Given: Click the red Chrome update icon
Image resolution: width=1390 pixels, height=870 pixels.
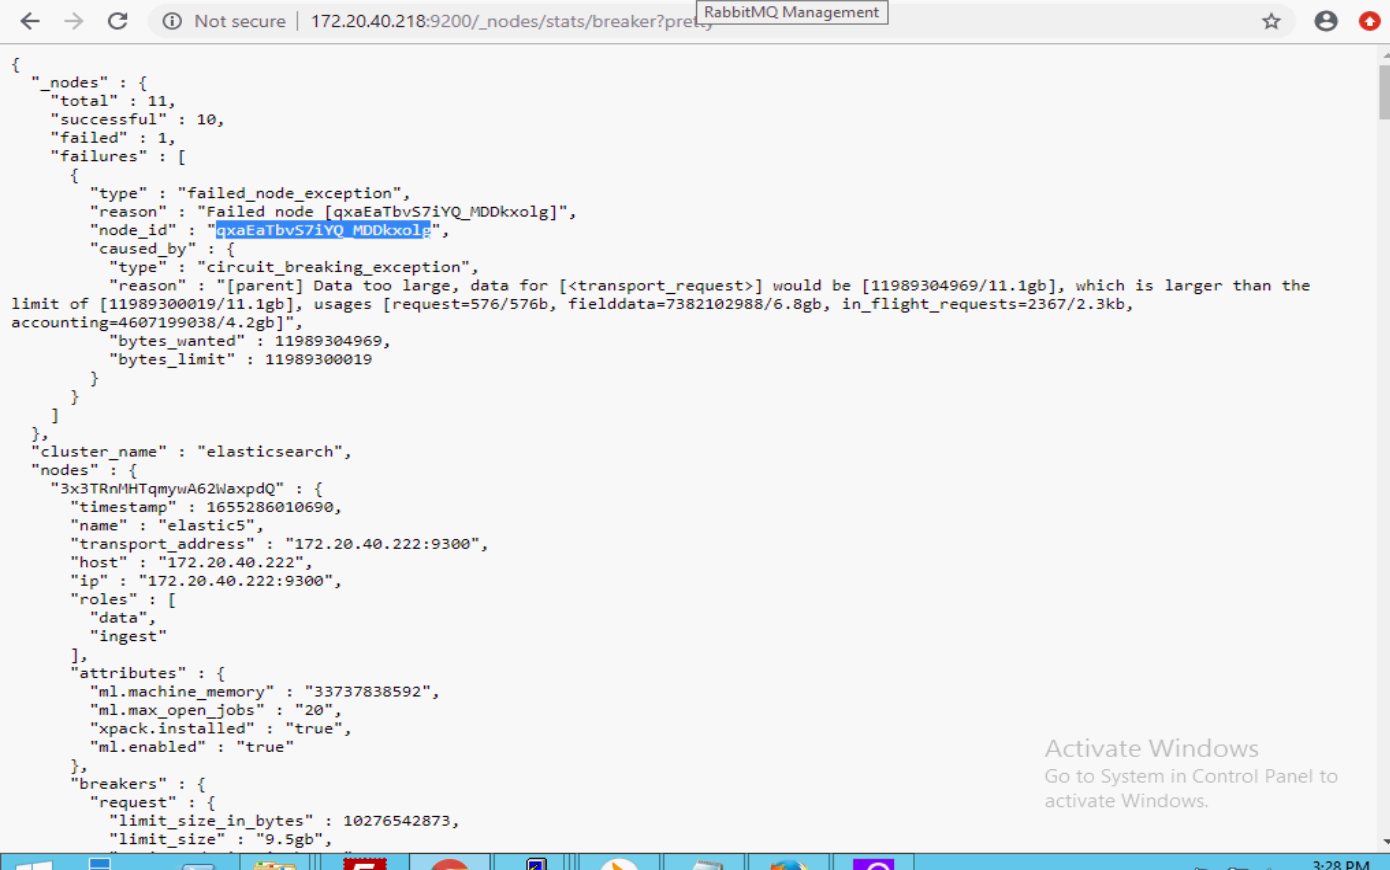Looking at the screenshot, I should [1370, 21].
